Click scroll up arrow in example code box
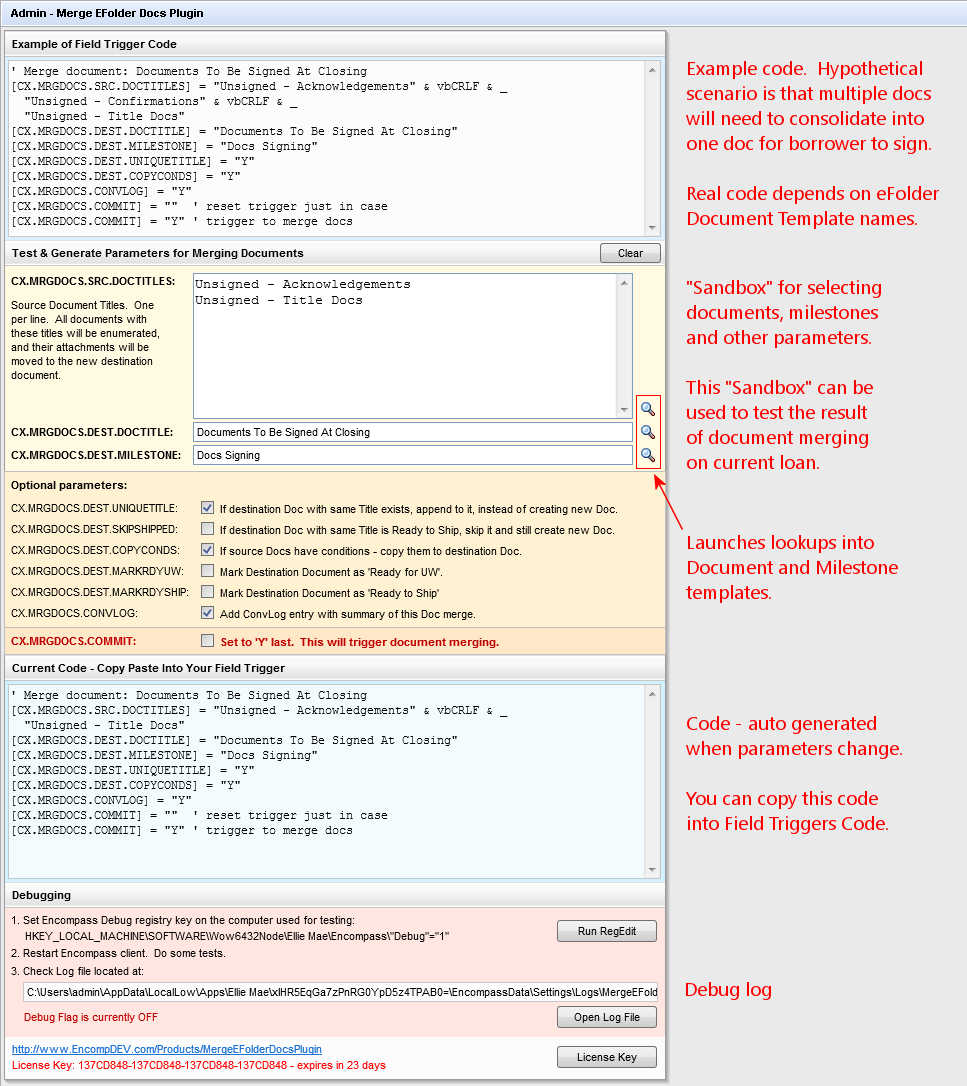Viewport: 967px width, 1086px height. (x=652, y=70)
